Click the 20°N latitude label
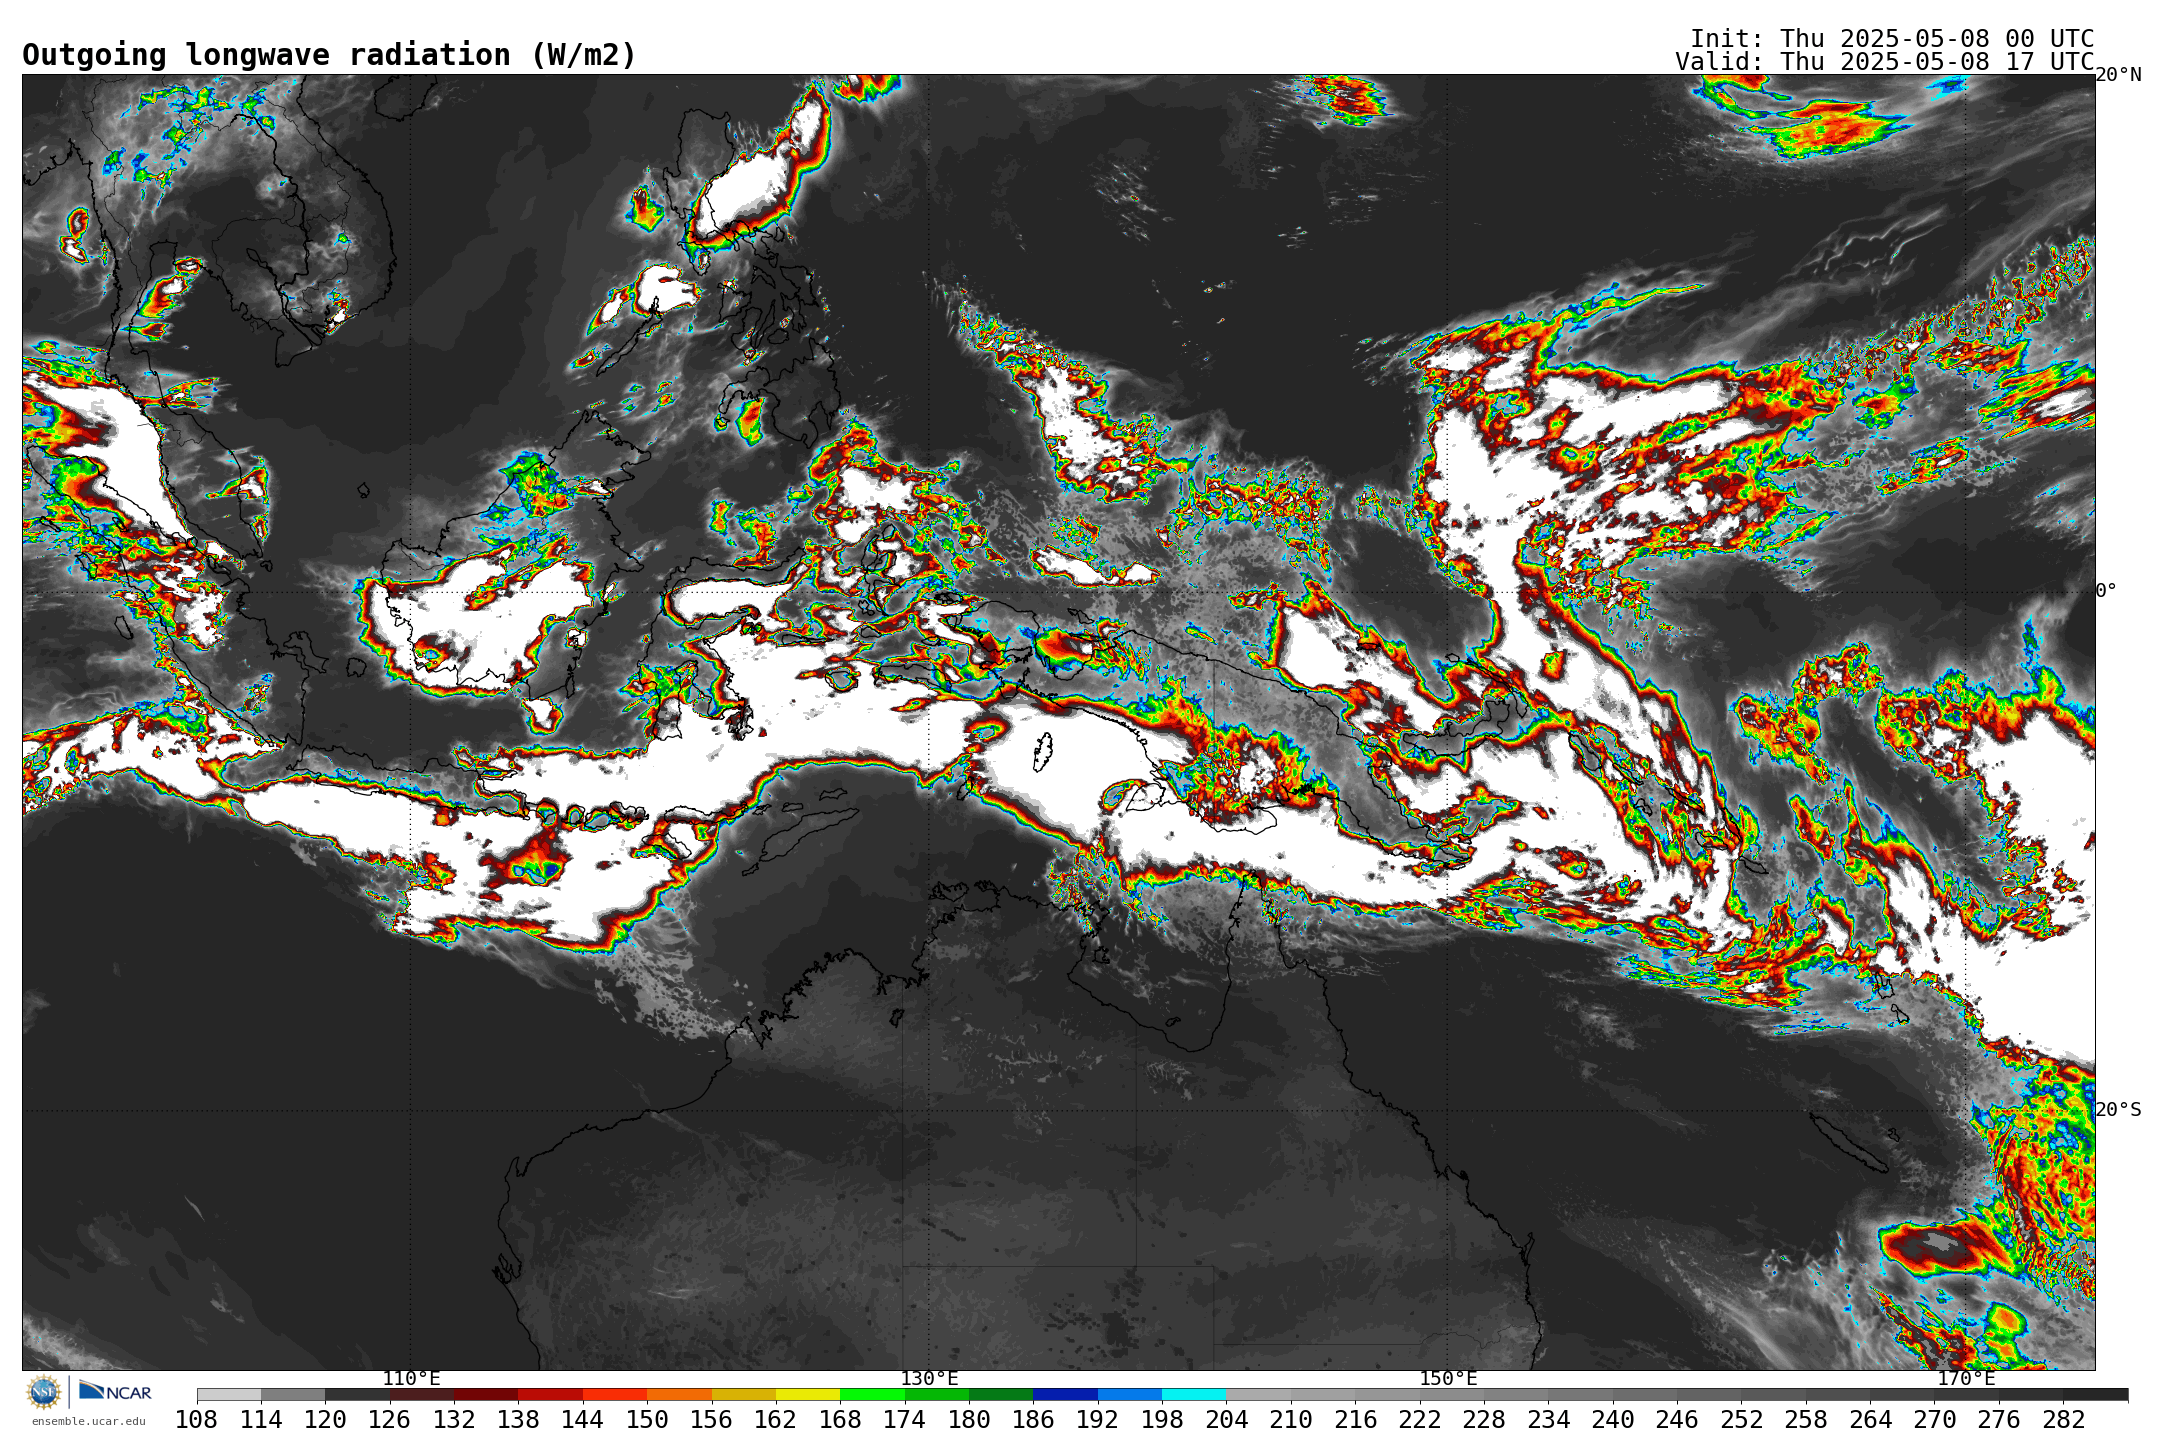Screen dimensions: 2160x1433 (2118, 75)
